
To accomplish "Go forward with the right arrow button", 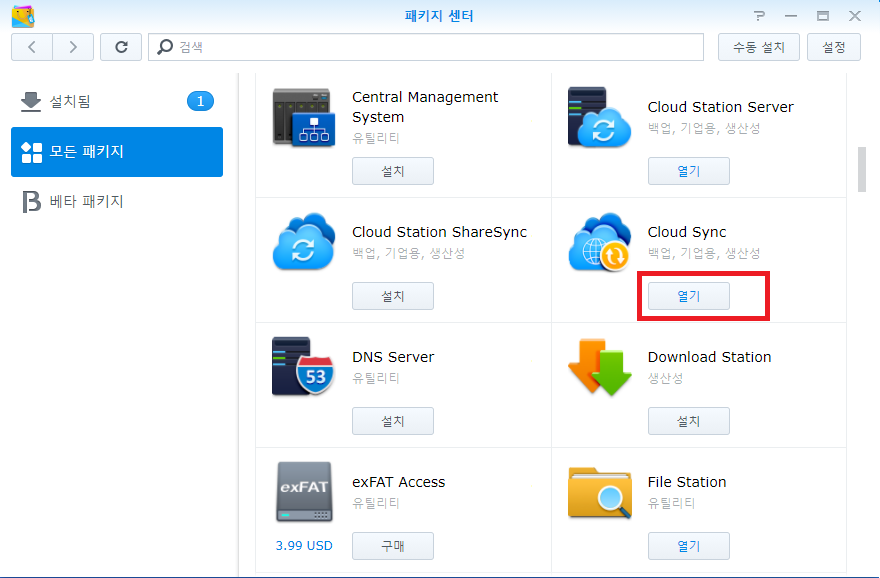I will coord(73,47).
